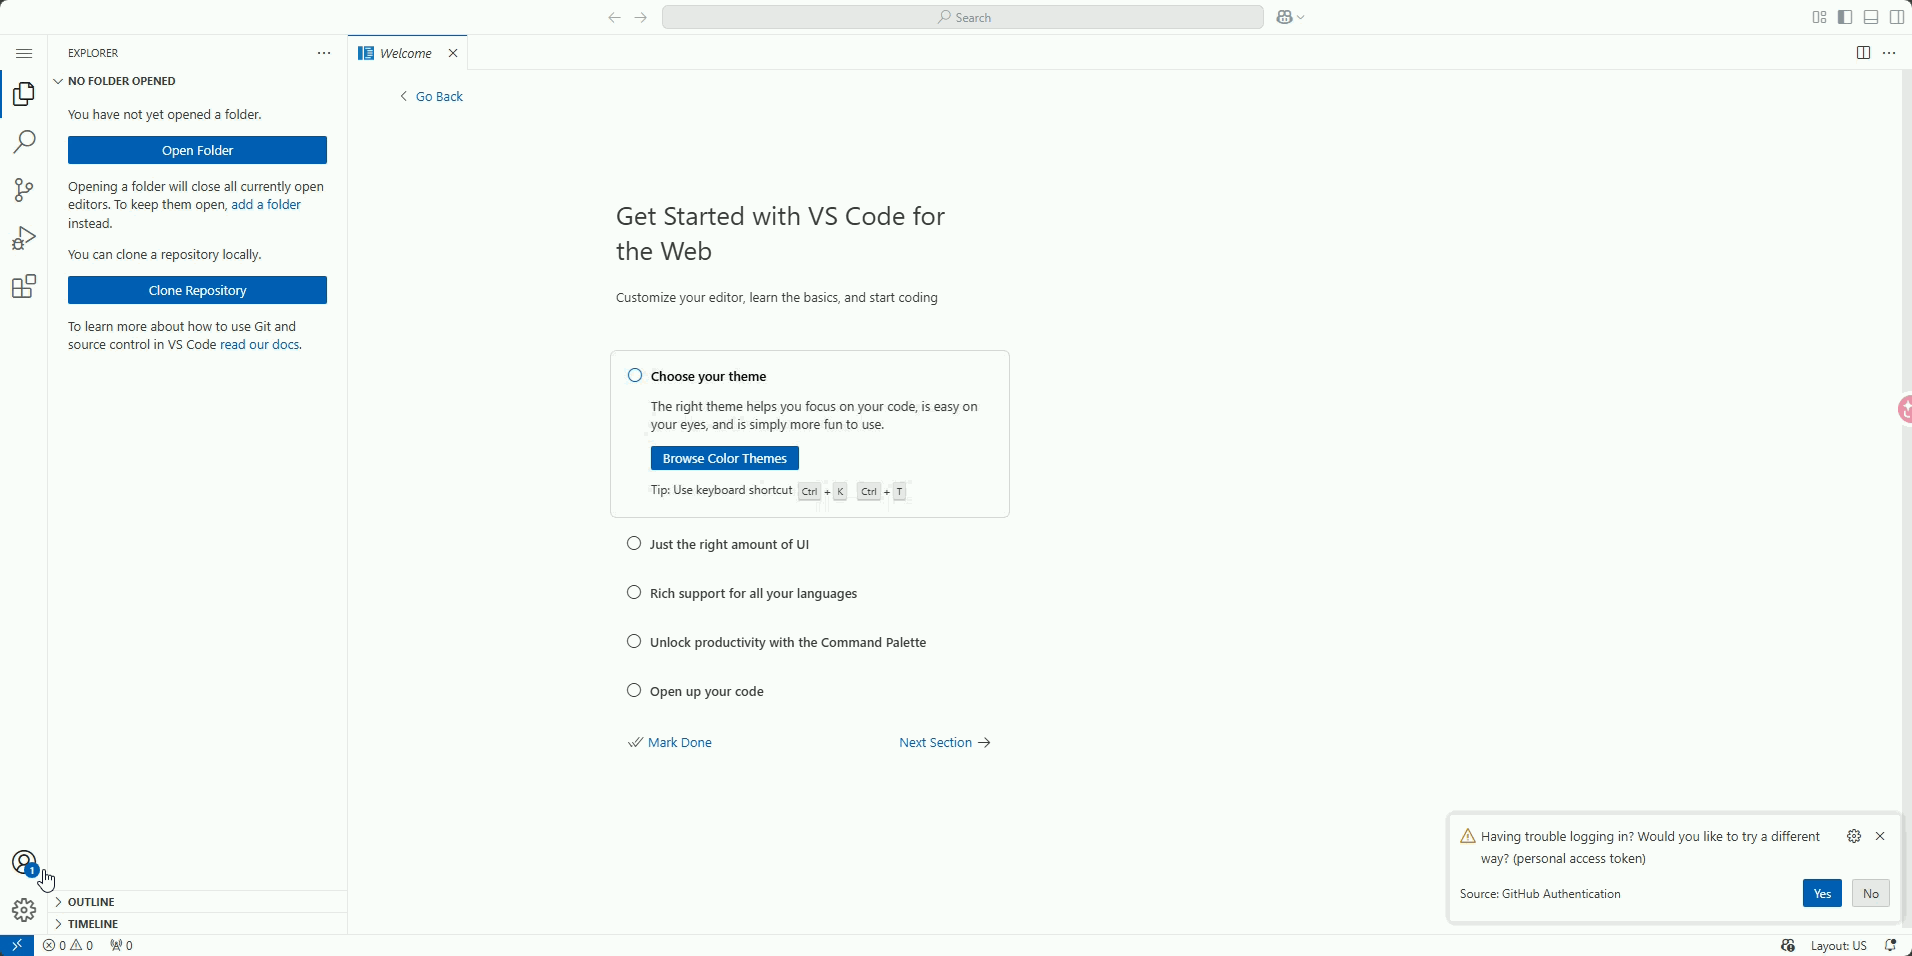Open the application hamburger menu
This screenshot has width=1912, height=956.
point(24,53)
